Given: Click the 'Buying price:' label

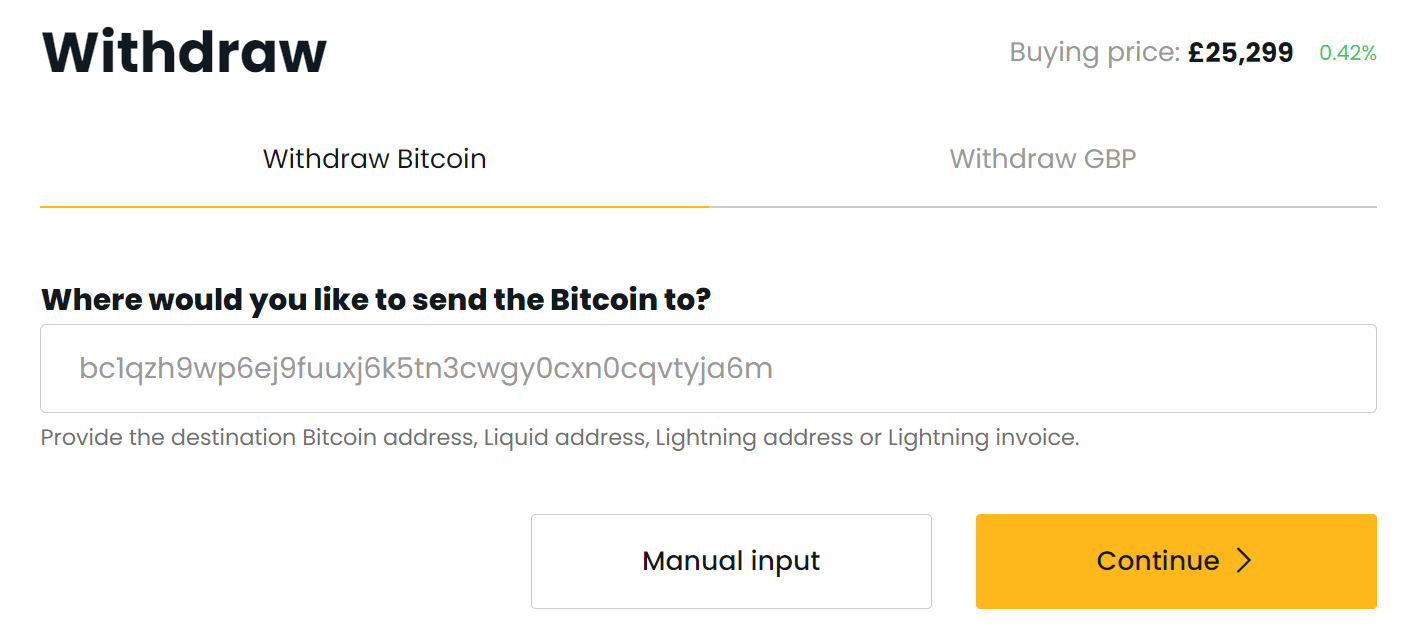Looking at the screenshot, I should pyautogui.click(x=1094, y=53).
